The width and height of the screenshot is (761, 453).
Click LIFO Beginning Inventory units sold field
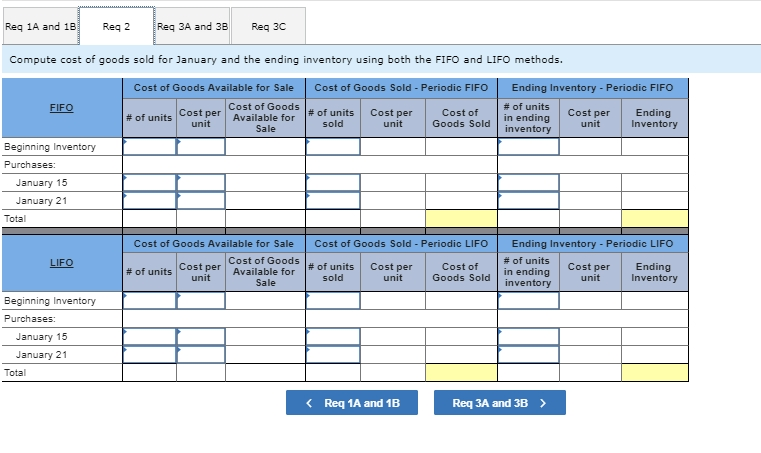pyautogui.click(x=333, y=301)
